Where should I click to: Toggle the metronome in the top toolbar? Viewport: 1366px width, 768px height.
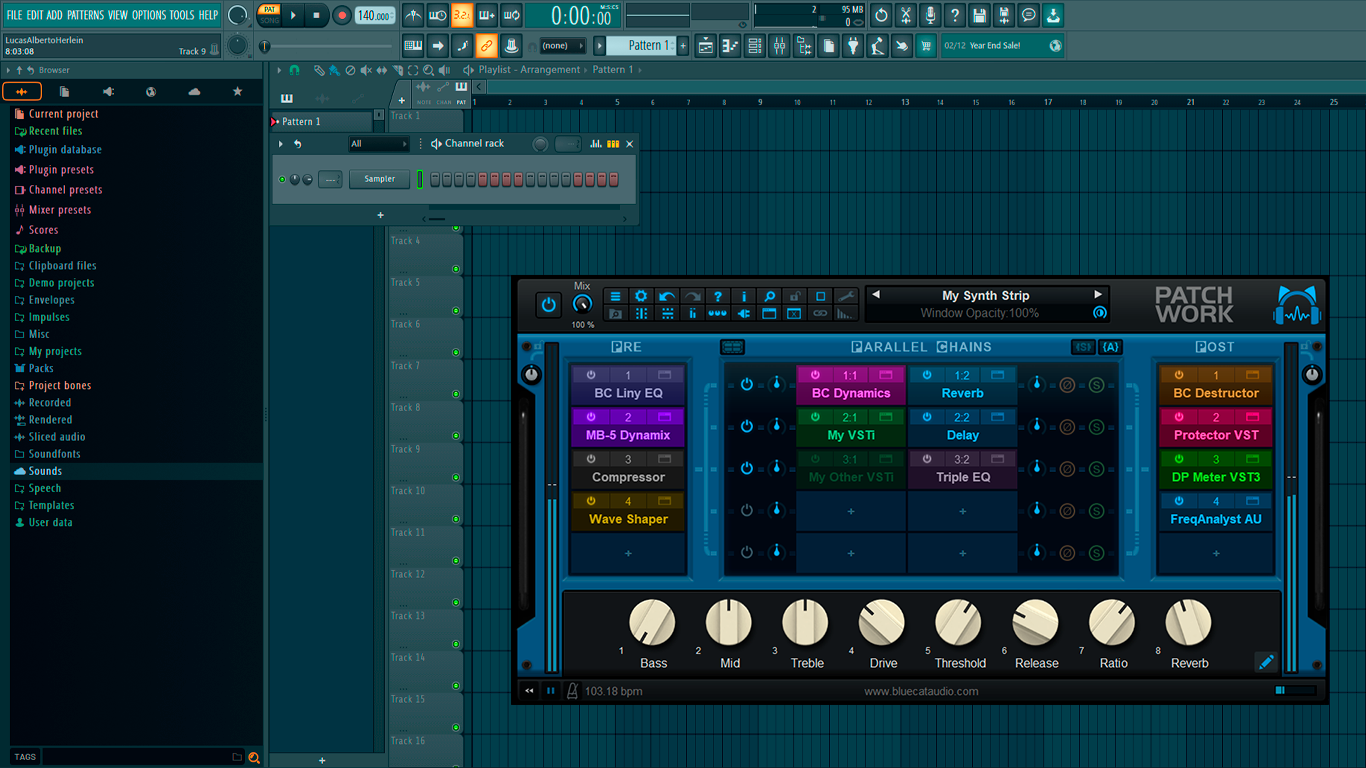pos(413,16)
